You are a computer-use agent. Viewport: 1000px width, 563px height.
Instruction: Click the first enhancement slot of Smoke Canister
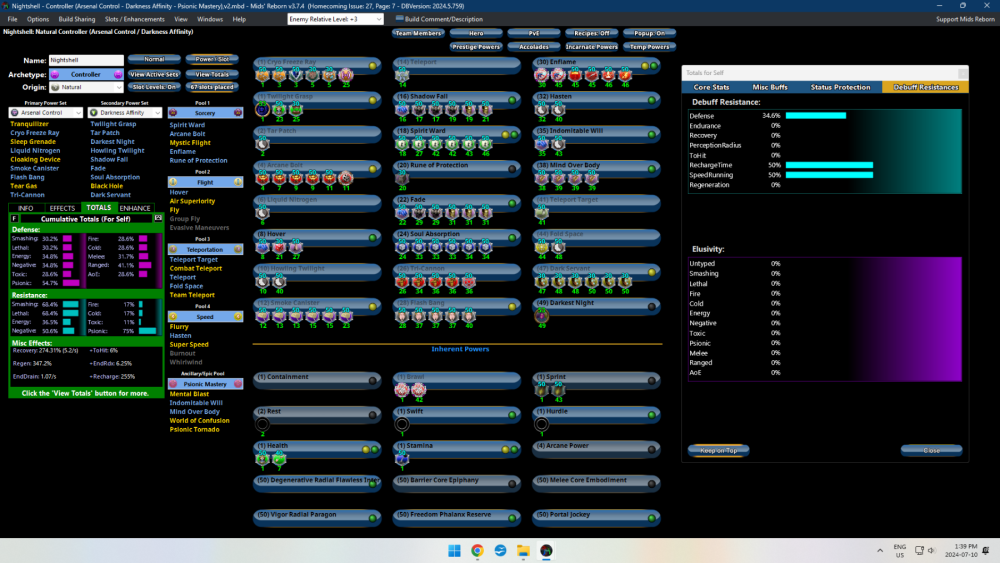point(263,316)
